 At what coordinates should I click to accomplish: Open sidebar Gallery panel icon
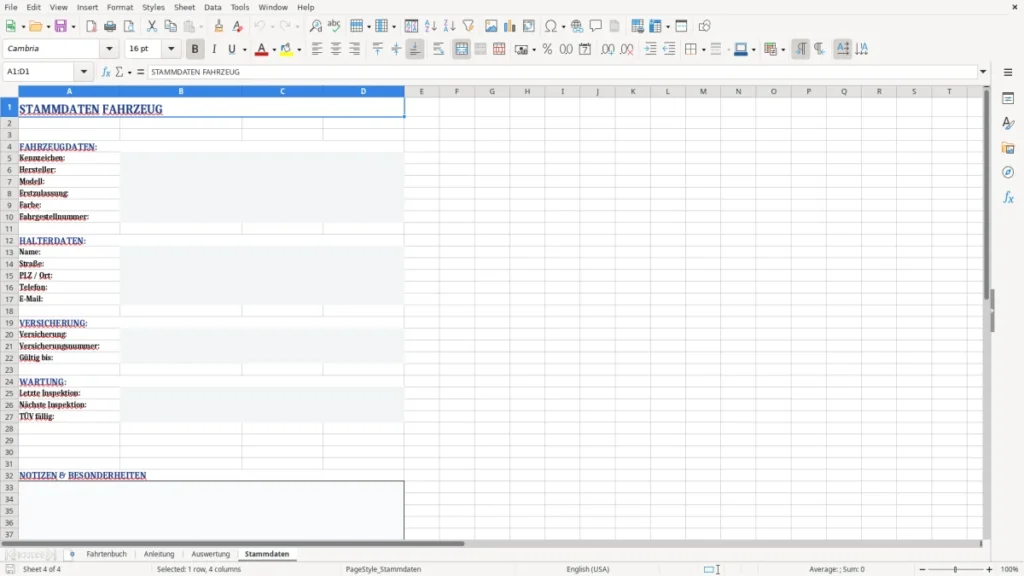click(x=1008, y=148)
